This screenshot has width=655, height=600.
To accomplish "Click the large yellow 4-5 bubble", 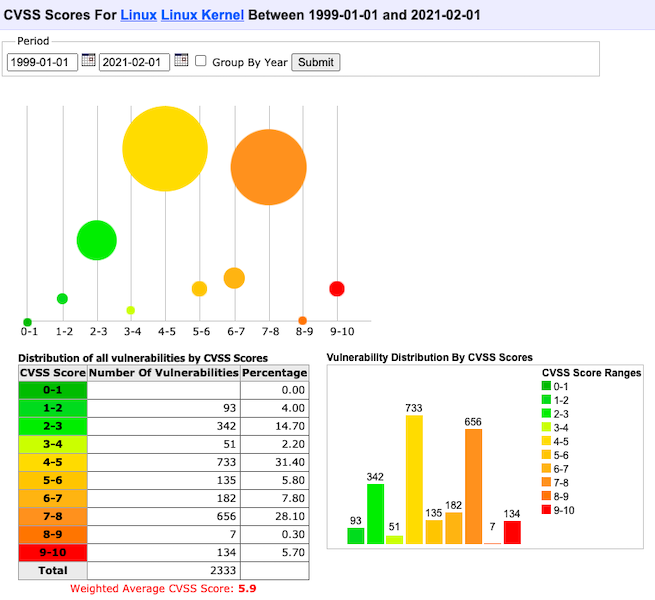I will pyautogui.click(x=165, y=150).
